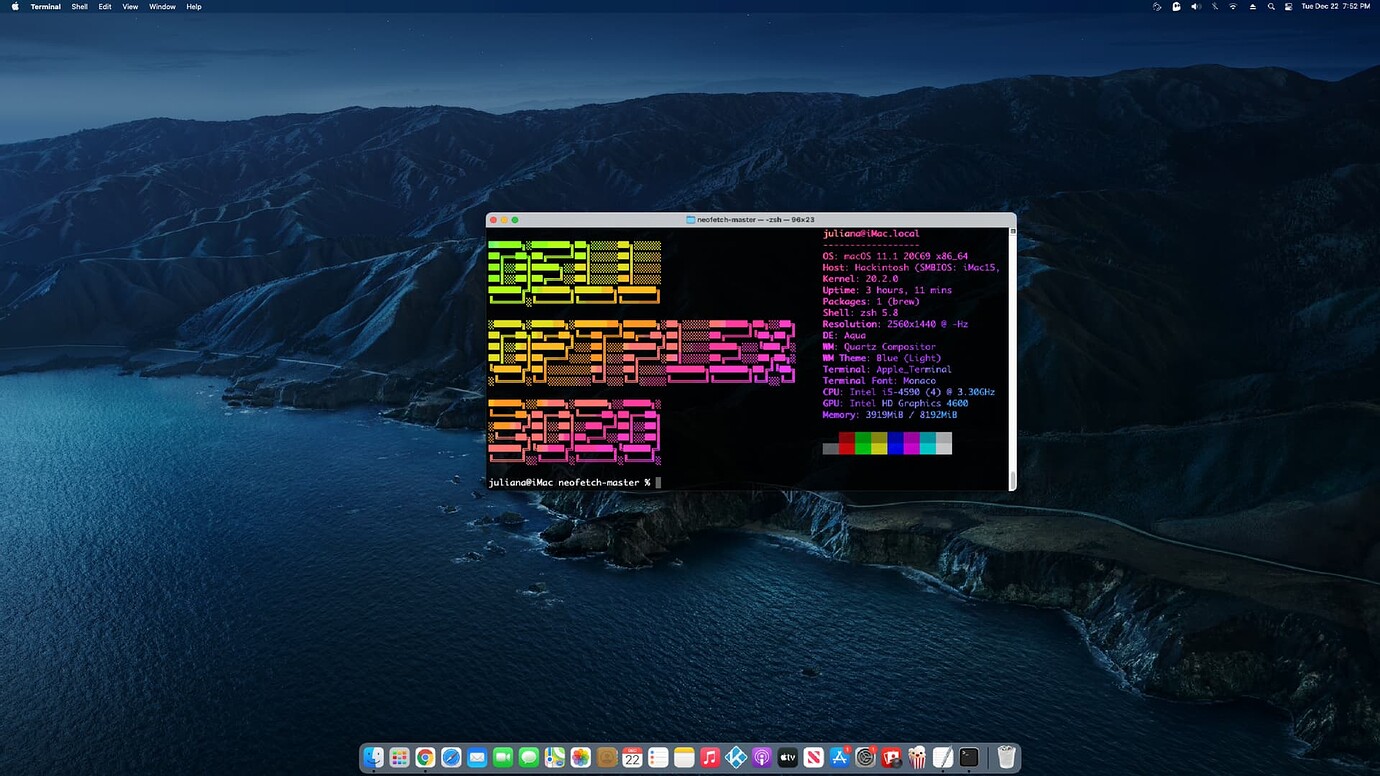1380x776 pixels.
Task: Toggle Bluetooth via its menu bar icon
Action: [1215, 6]
